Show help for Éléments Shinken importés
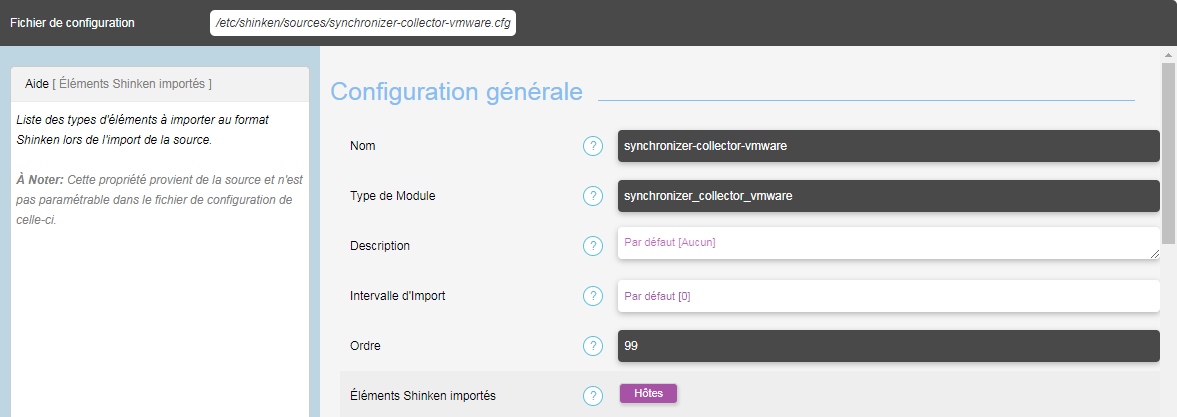Screen dimensions: 1177x417 click(592, 396)
